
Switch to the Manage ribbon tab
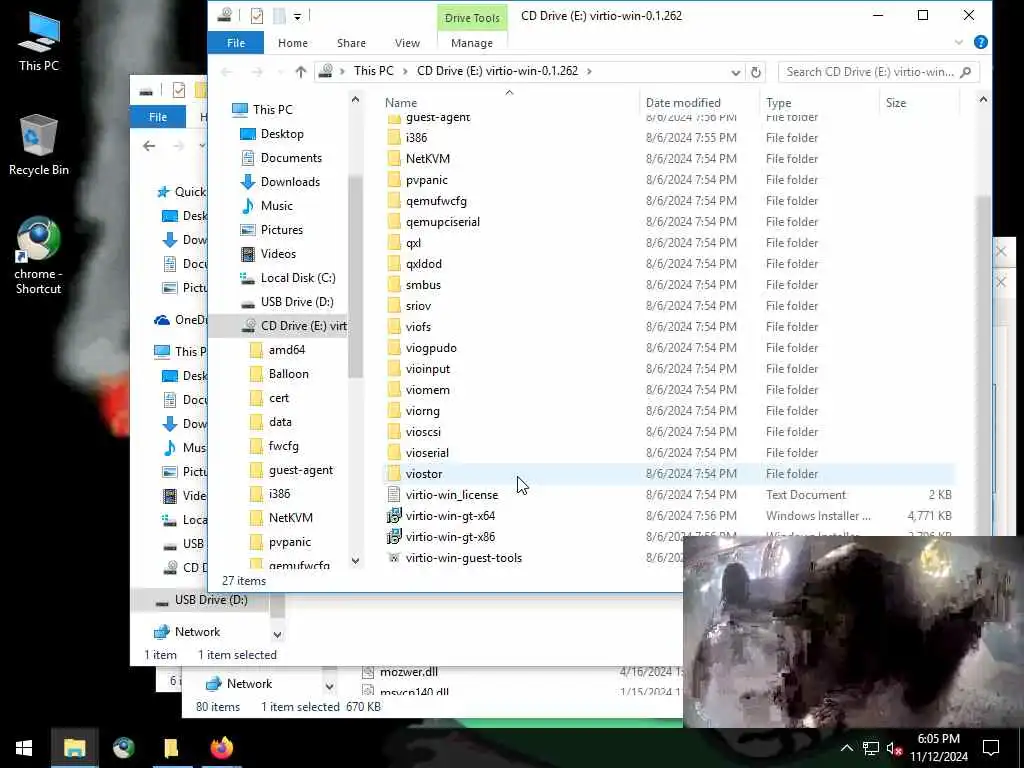(x=472, y=43)
